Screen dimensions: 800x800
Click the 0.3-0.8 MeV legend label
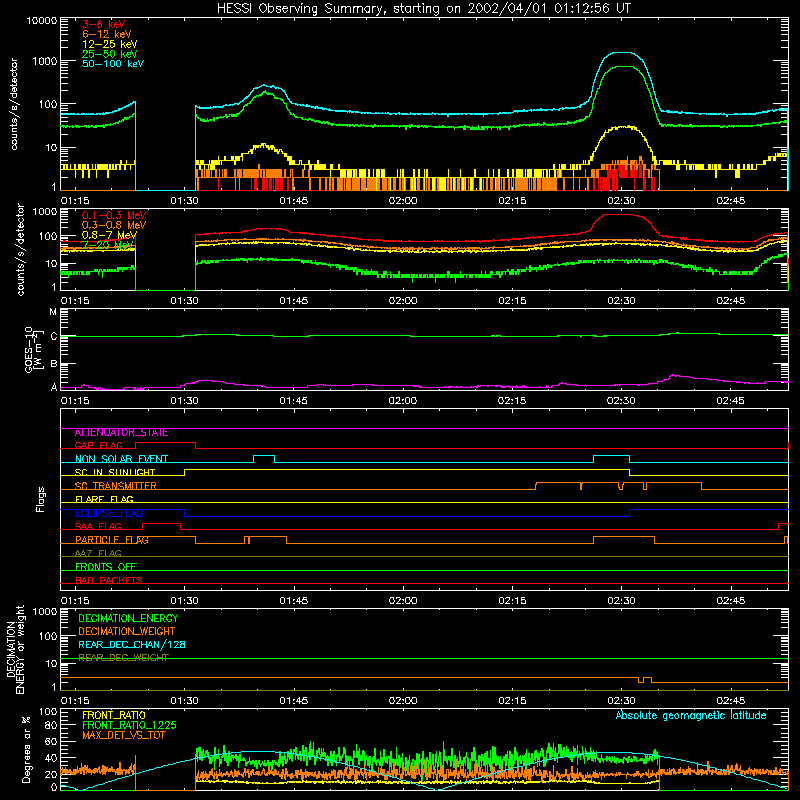click(114, 225)
